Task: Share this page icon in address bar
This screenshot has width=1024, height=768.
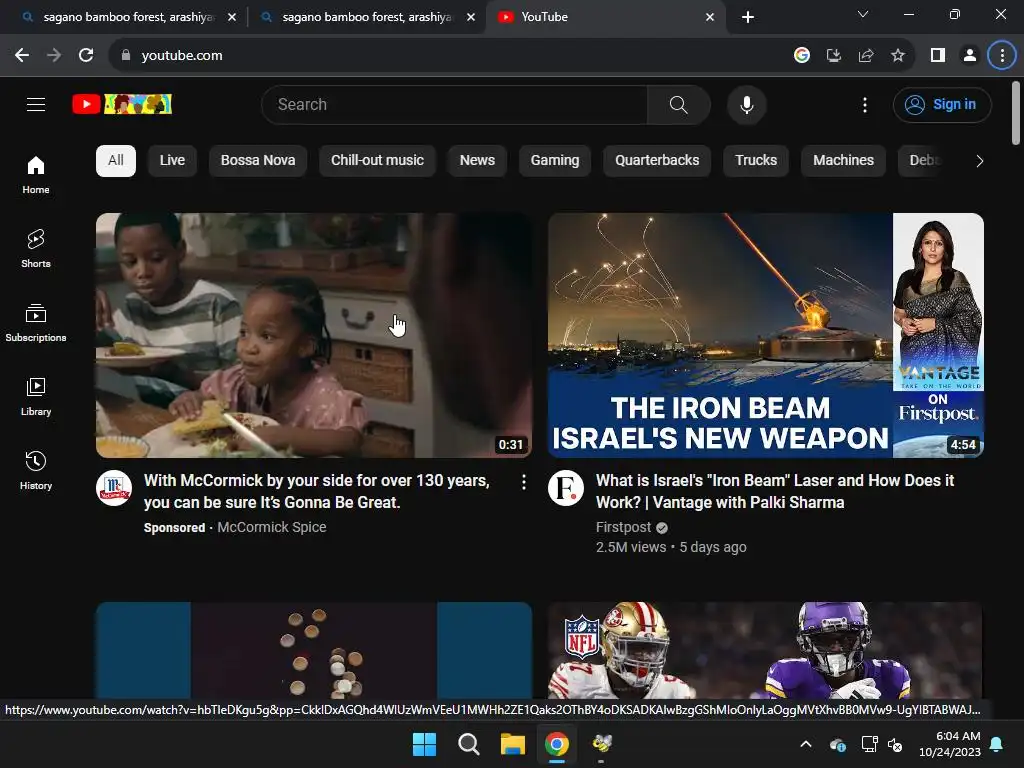Action: pyautogui.click(x=866, y=56)
